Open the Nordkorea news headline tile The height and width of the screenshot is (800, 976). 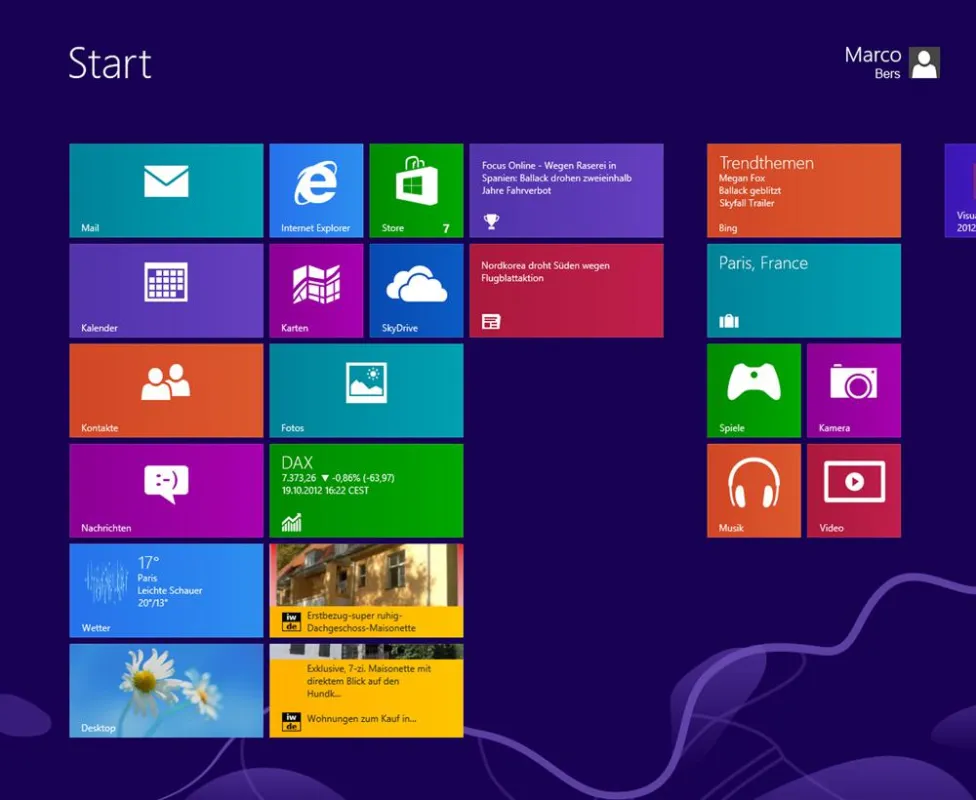566,291
